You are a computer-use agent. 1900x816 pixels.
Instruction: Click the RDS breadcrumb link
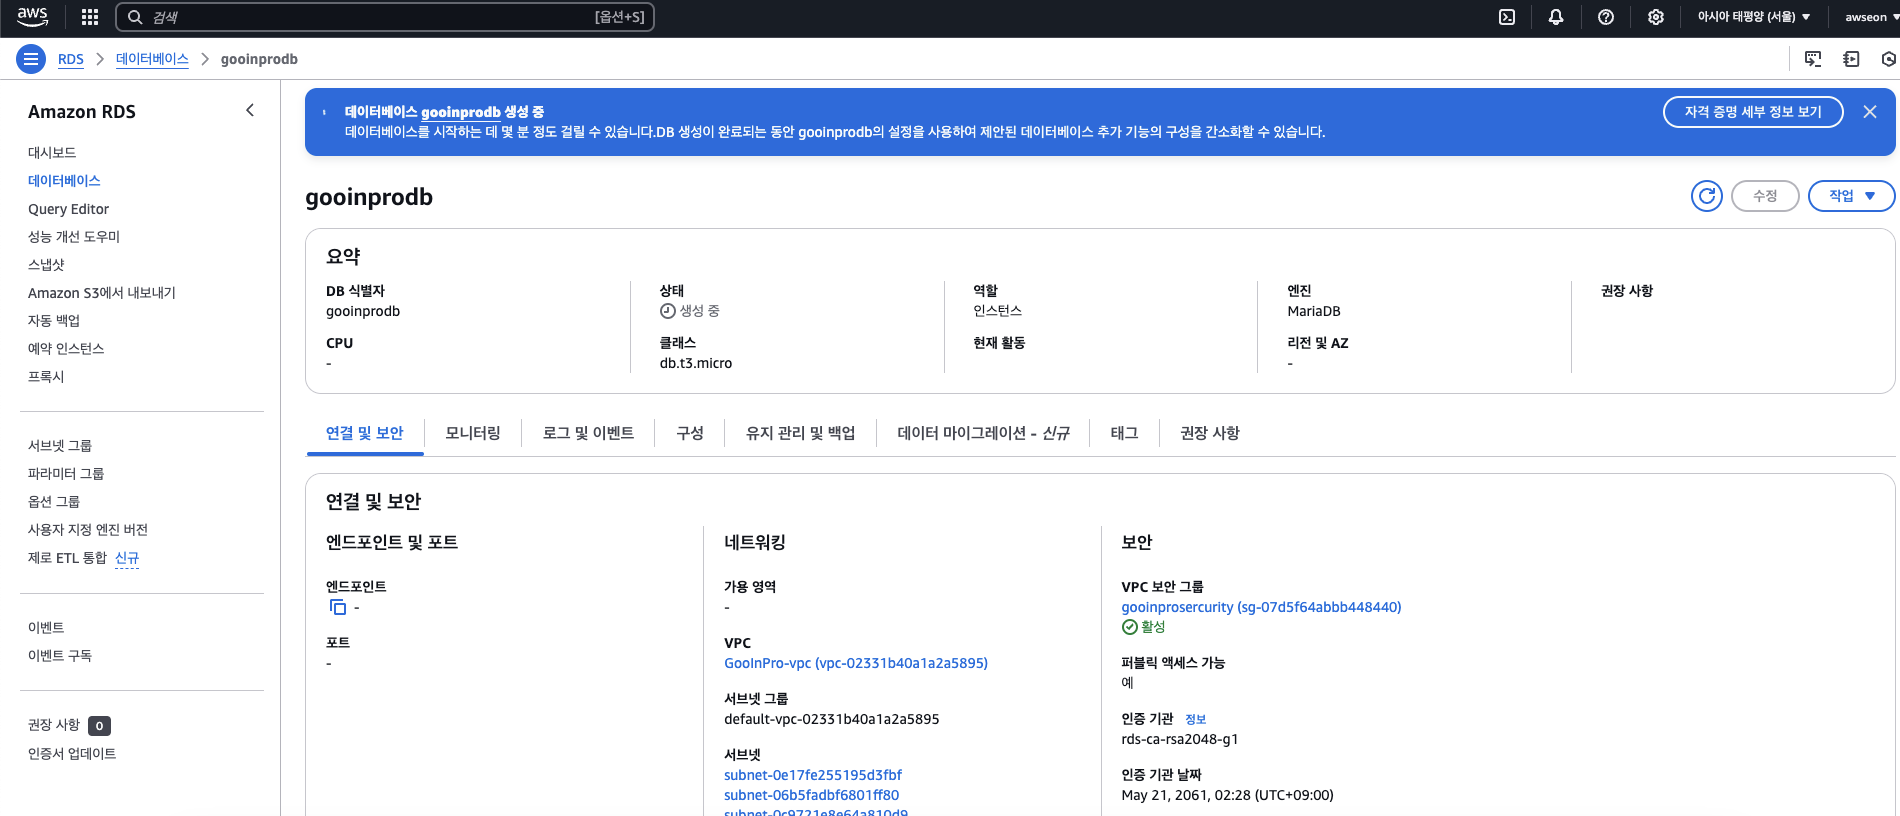[x=71, y=59]
